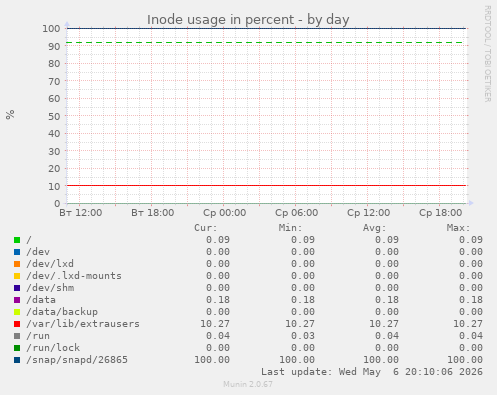
Task: Click the green swatch for /
Action: (17, 240)
